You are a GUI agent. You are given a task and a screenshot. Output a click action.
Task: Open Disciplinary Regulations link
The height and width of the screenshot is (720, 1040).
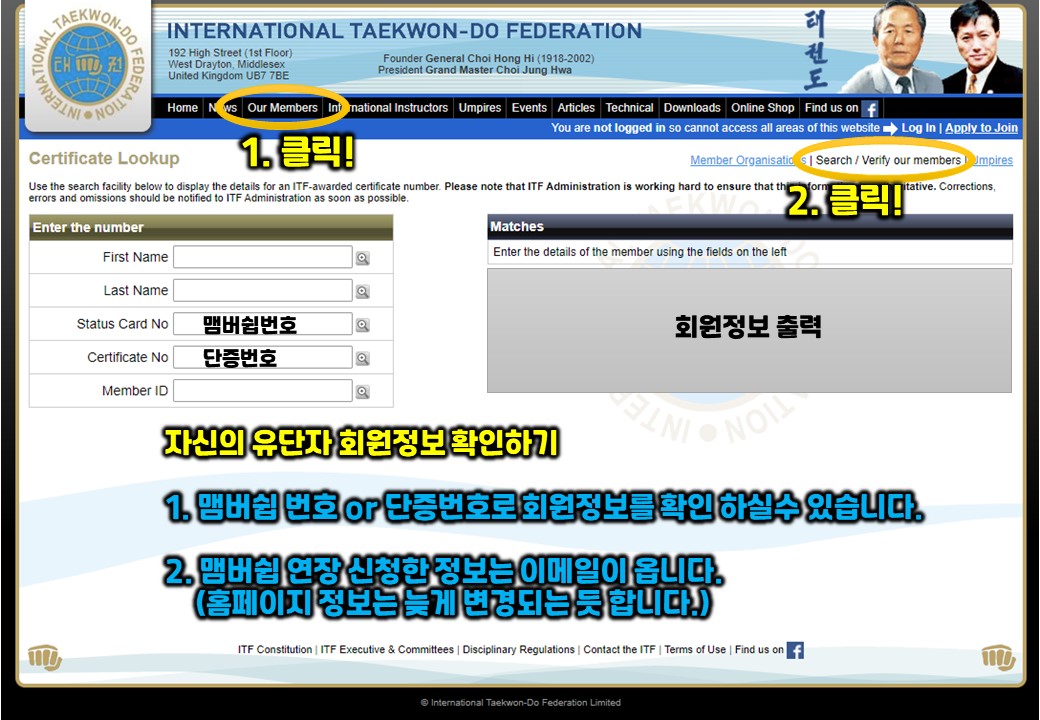(x=519, y=650)
